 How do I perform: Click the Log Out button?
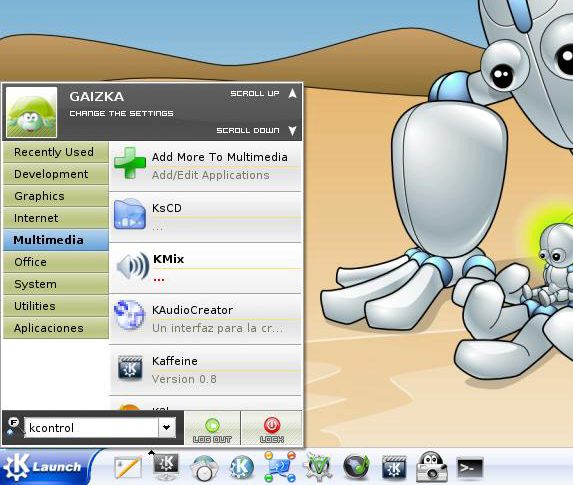click(212, 429)
